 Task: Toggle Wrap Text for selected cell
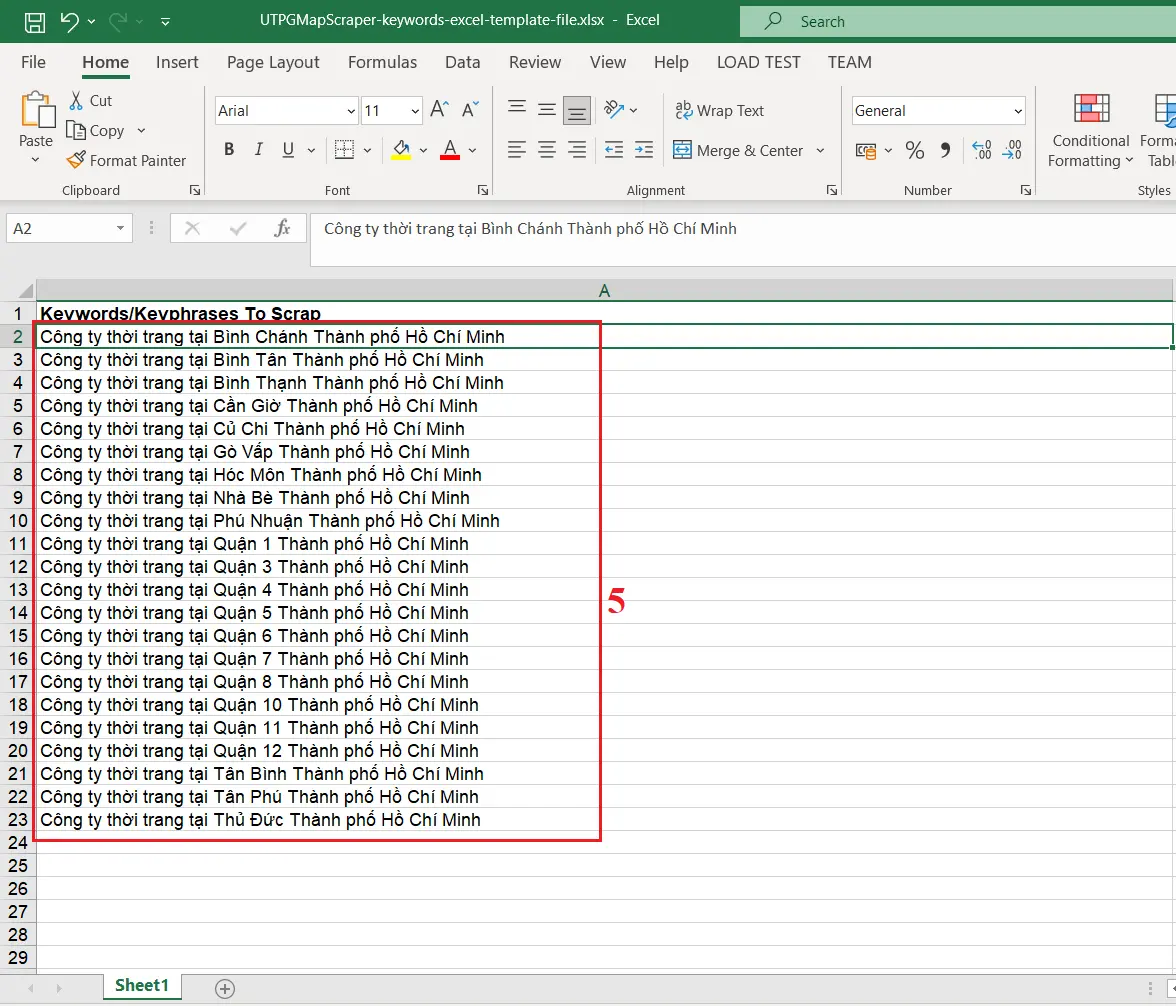tap(719, 110)
